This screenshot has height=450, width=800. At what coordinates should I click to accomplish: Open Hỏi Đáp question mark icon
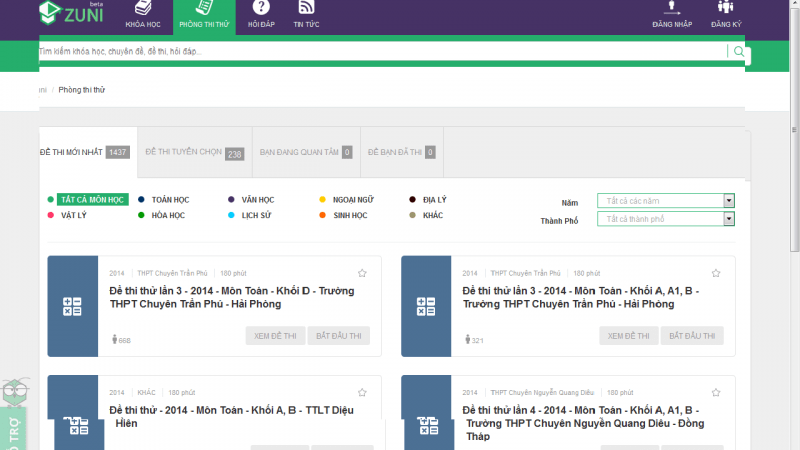point(261,7)
